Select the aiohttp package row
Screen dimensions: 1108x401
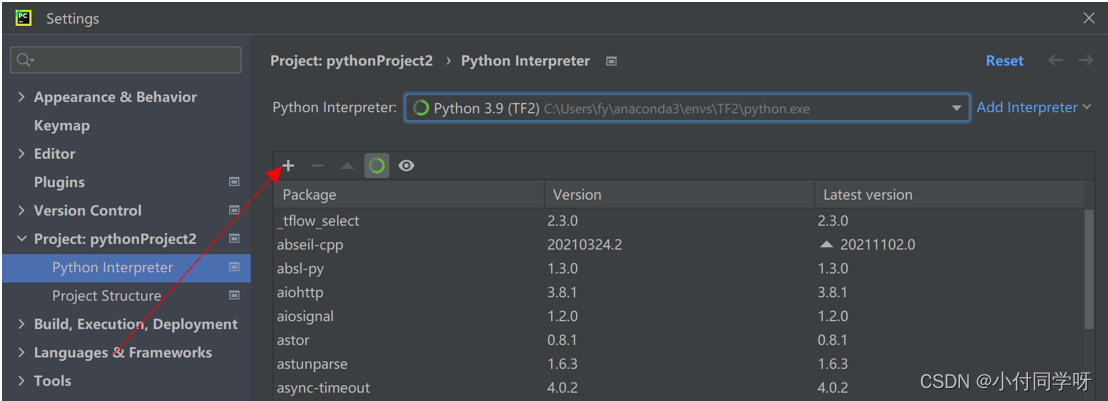[678, 292]
